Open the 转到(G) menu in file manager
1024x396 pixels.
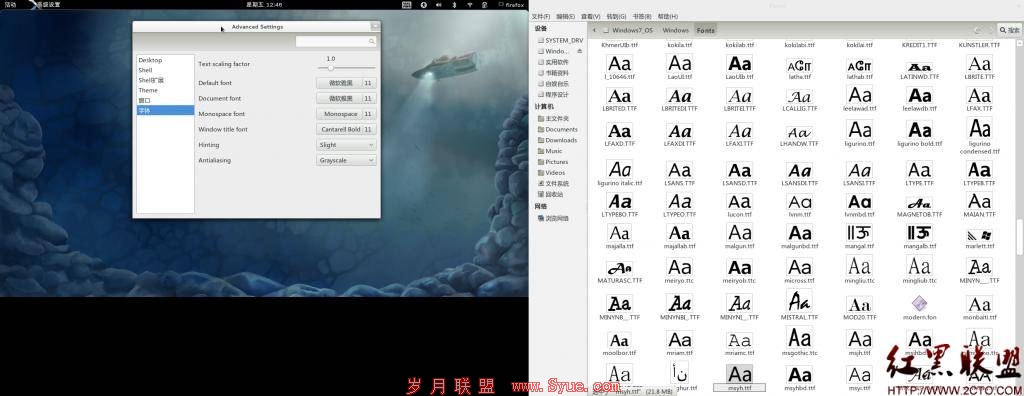click(x=616, y=16)
